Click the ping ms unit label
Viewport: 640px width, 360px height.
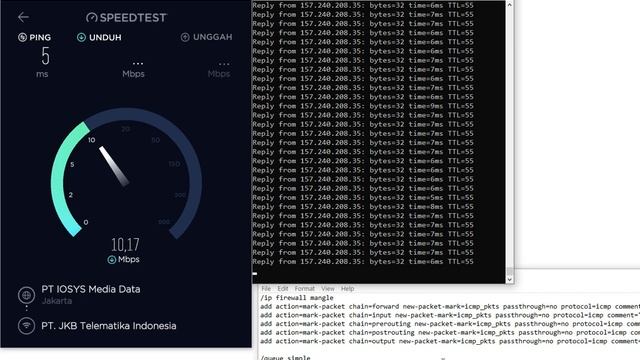tap(42, 74)
